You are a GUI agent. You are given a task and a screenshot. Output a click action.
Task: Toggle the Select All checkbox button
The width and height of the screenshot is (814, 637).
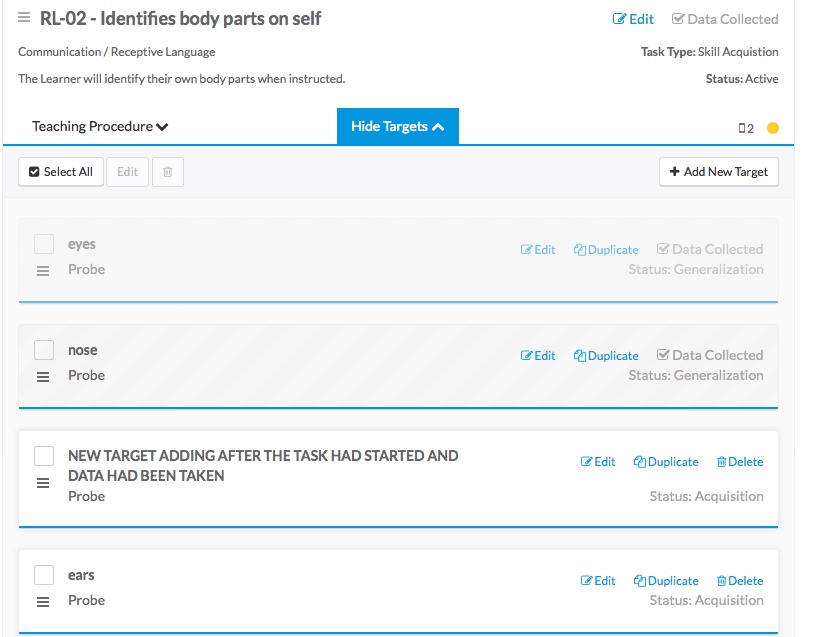61,172
